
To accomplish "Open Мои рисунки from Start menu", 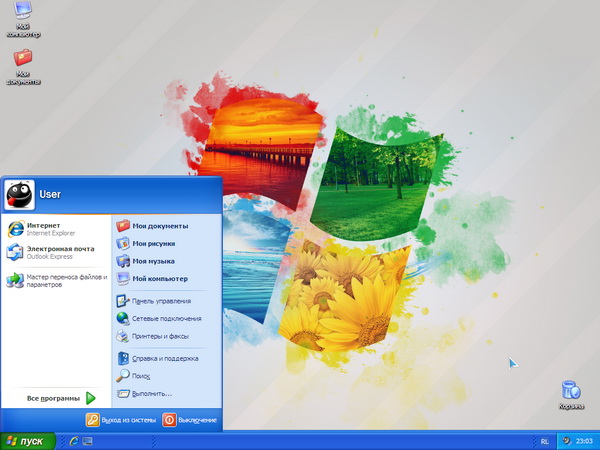I will coord(152,243).
